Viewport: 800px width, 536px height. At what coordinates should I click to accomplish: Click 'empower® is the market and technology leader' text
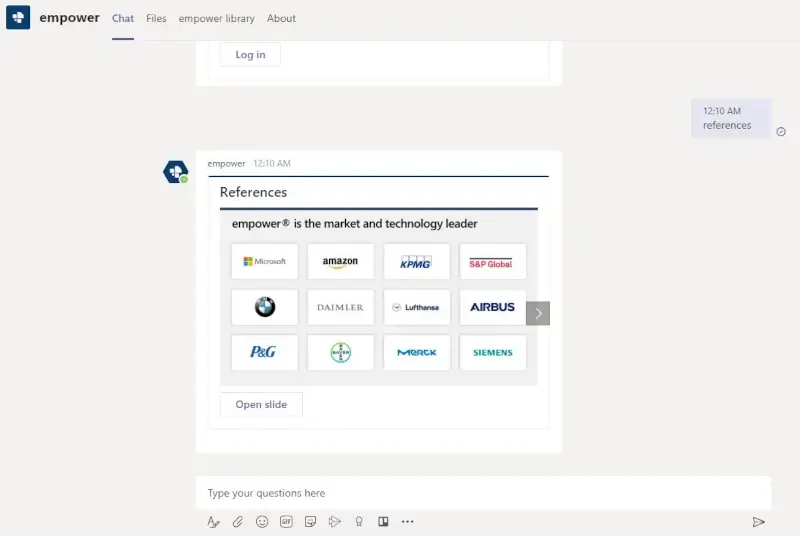pyautogui.click(x=355, y=224)
